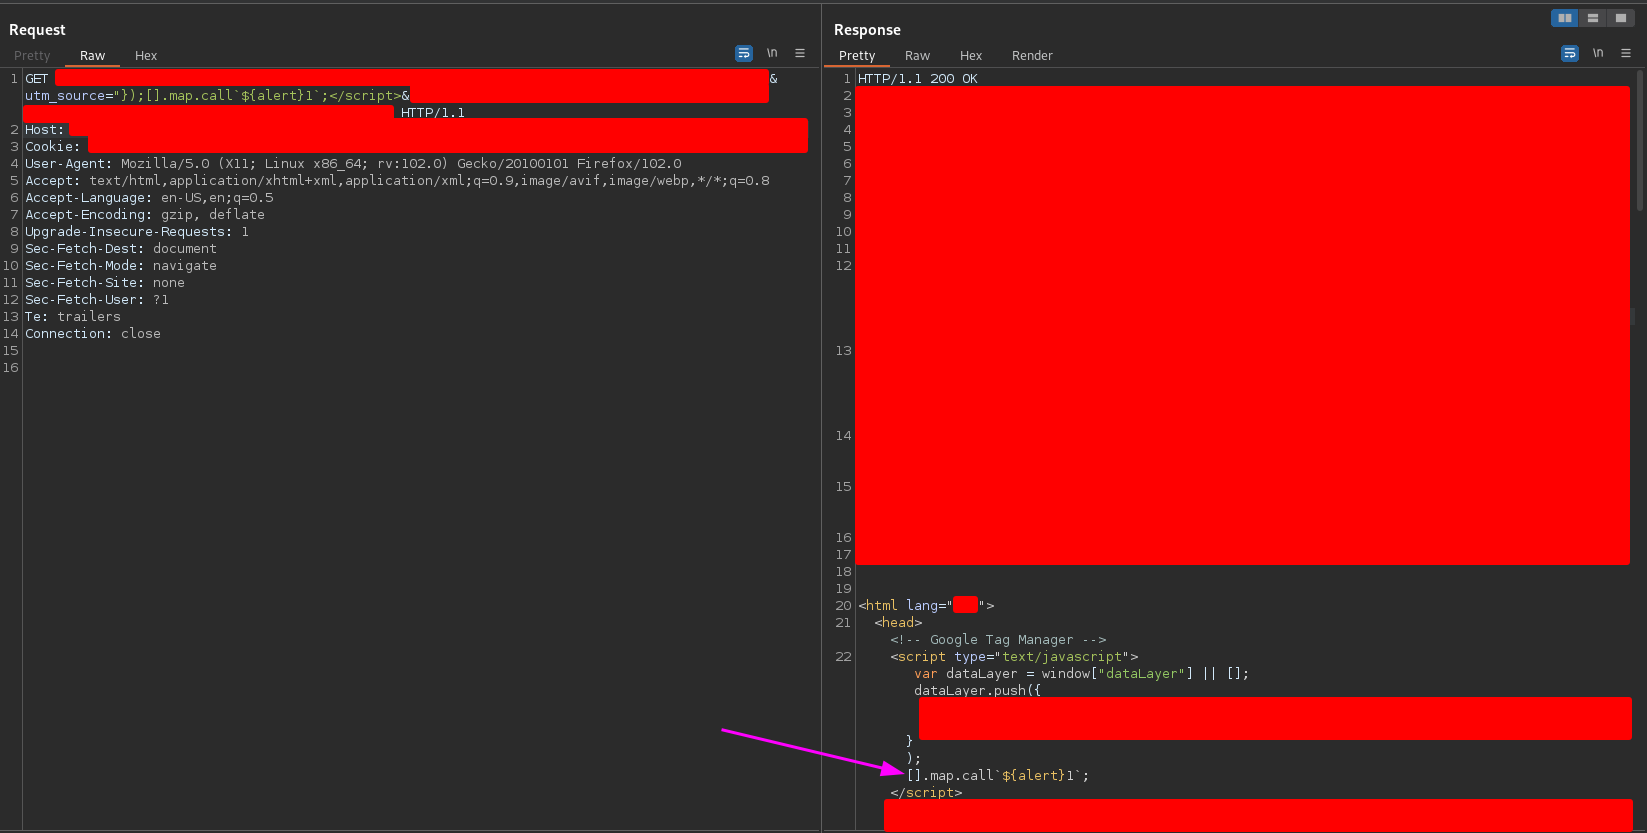Select the Raw tab in Request panel
Viewport: 1647px width, 833px height.
pyautogui.click(x=92, y=56)
